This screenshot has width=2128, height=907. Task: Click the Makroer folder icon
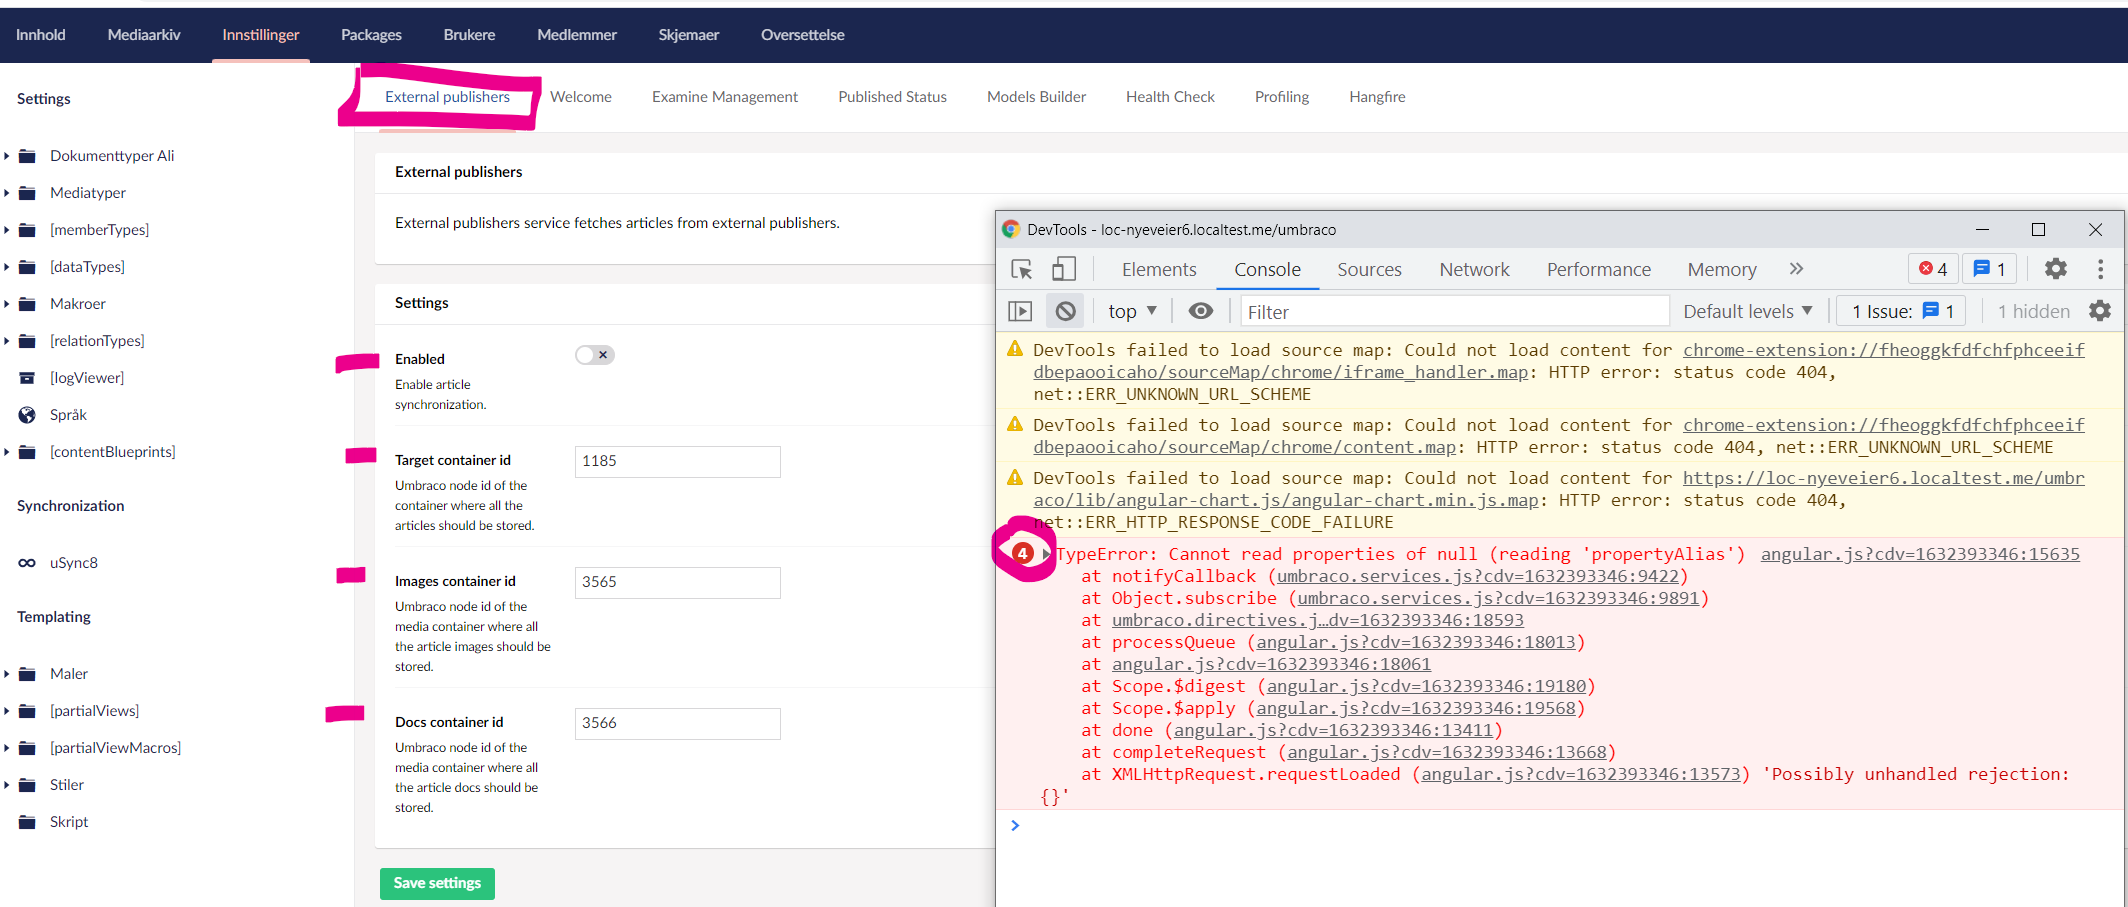pyautogui.click(x=28, y=304)
